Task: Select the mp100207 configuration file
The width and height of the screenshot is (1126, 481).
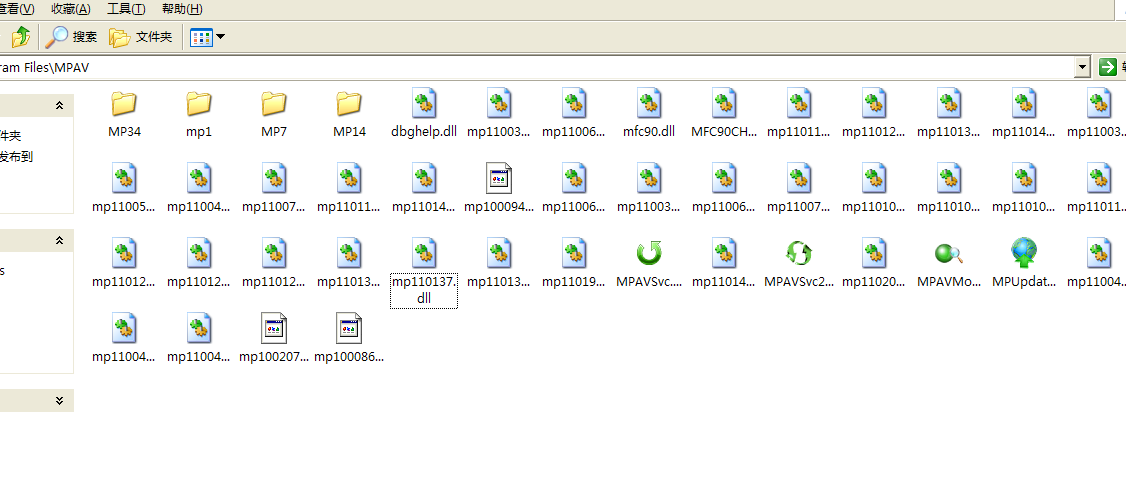Action: click(274, 329)
